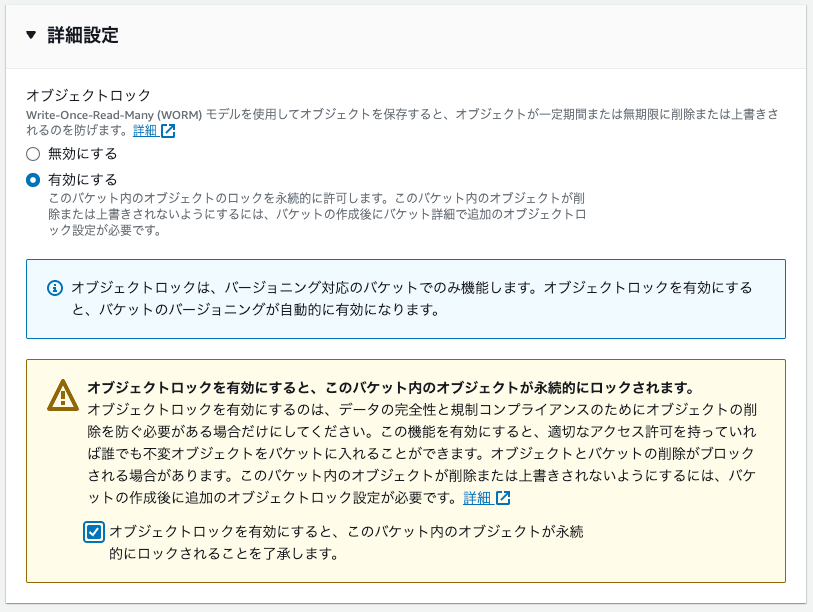This screenshot has width=813, height=612.
Task: Click the info icon in blue versioning notice
Action: click(x=56, y=288)
